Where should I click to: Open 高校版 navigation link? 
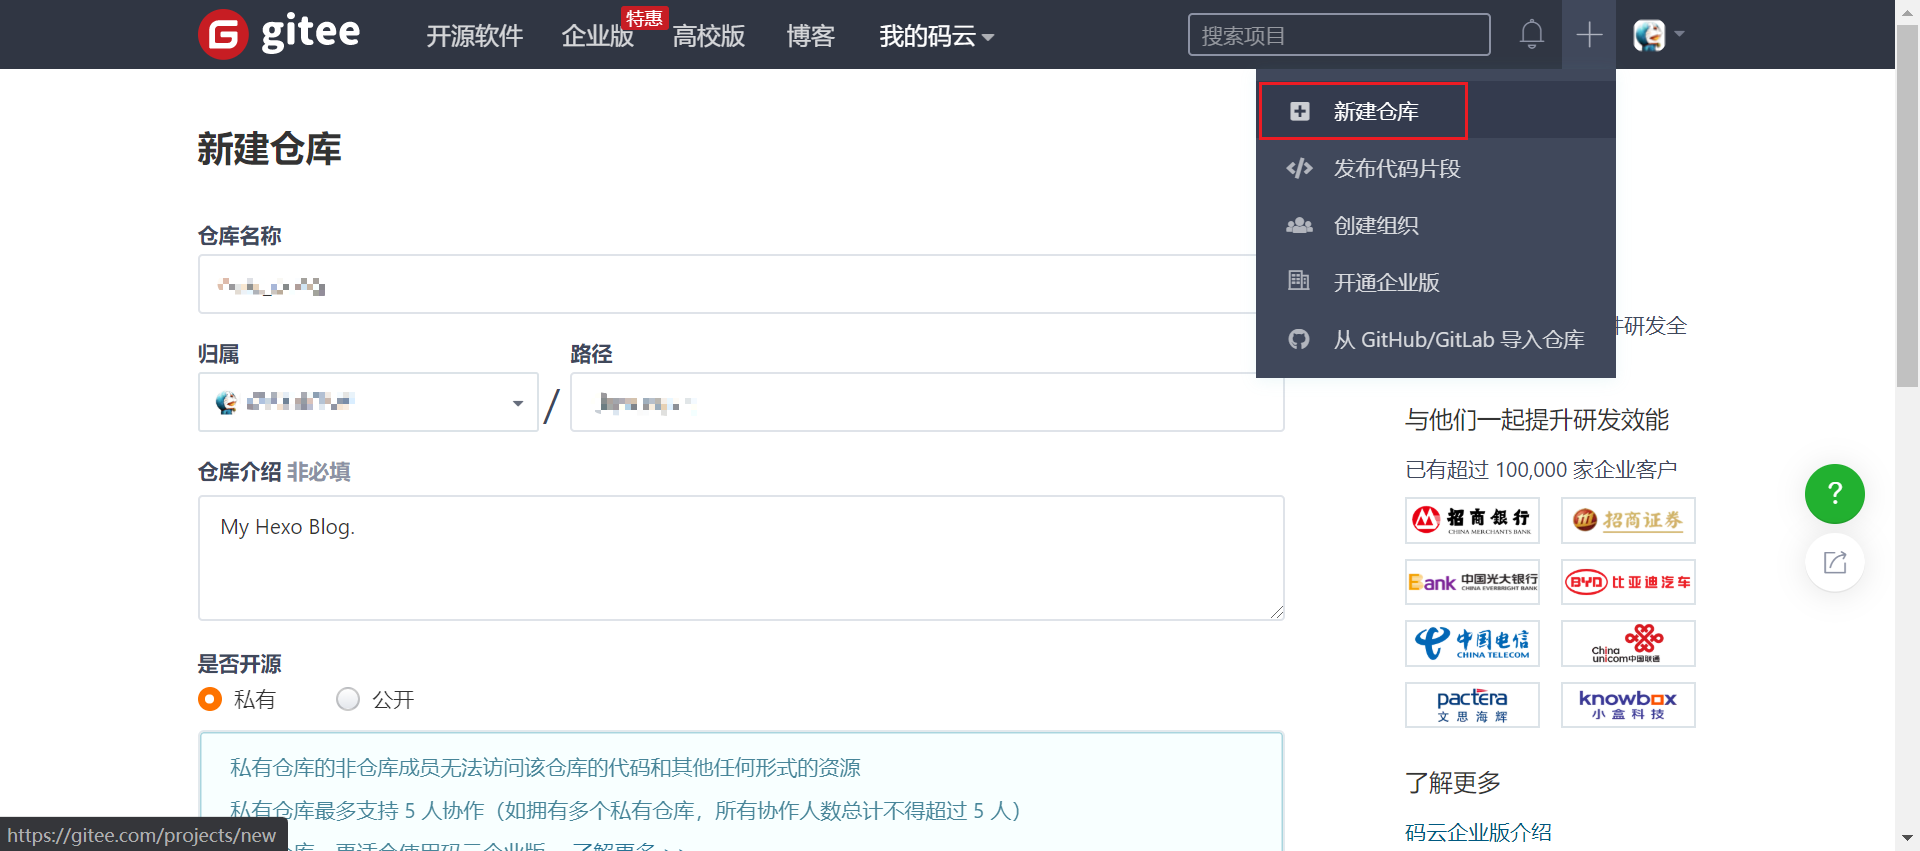(709, 36)
